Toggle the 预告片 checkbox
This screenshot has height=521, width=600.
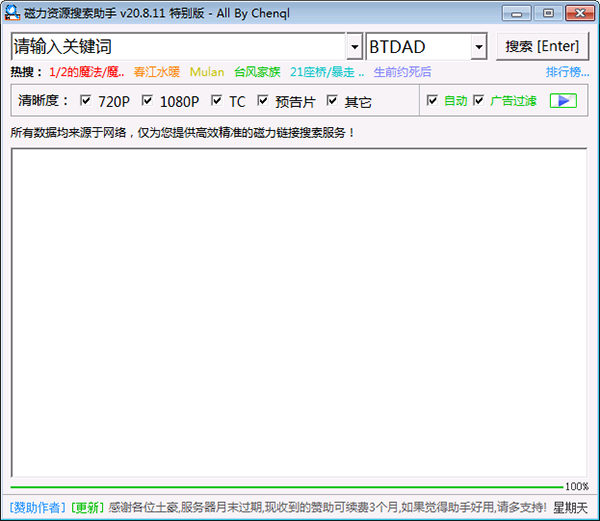[x=262, y=101]
